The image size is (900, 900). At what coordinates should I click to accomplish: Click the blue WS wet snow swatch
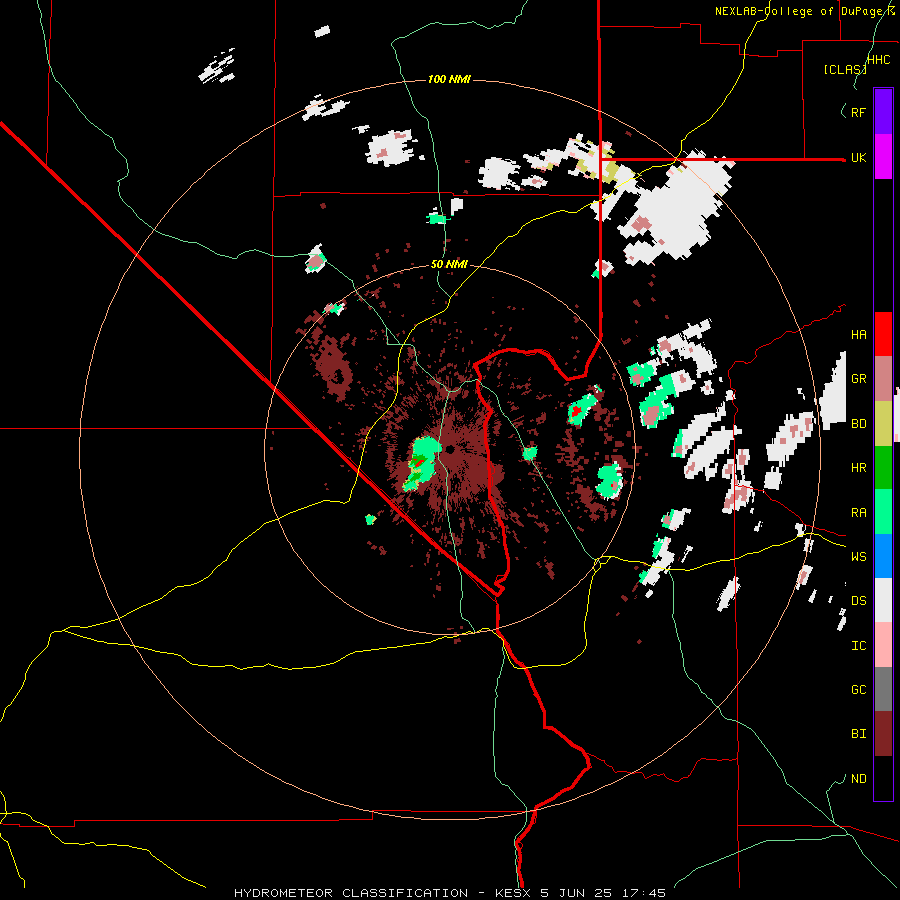(883, 556)
